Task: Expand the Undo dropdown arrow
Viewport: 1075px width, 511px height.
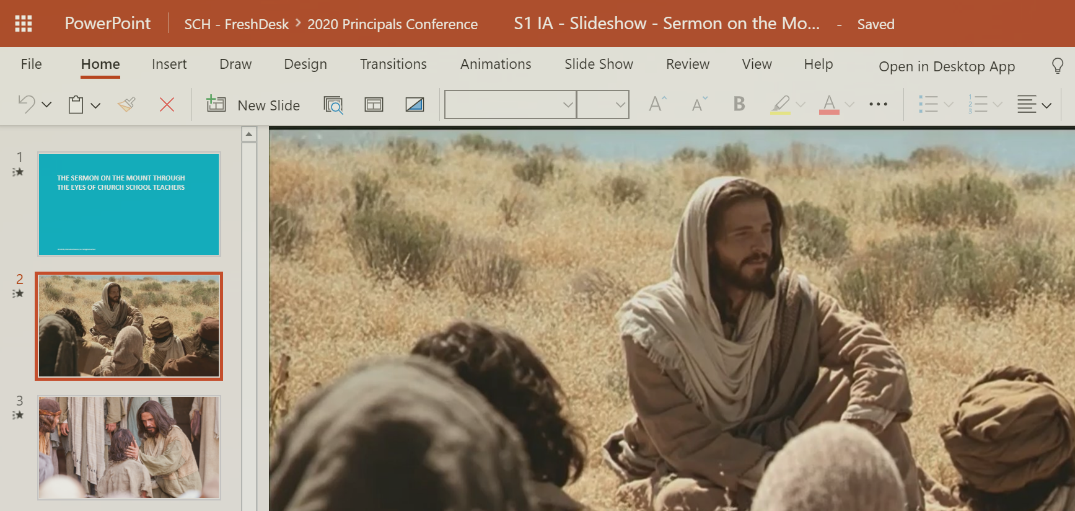Action: pyautogui.click(x=47, y=105)
